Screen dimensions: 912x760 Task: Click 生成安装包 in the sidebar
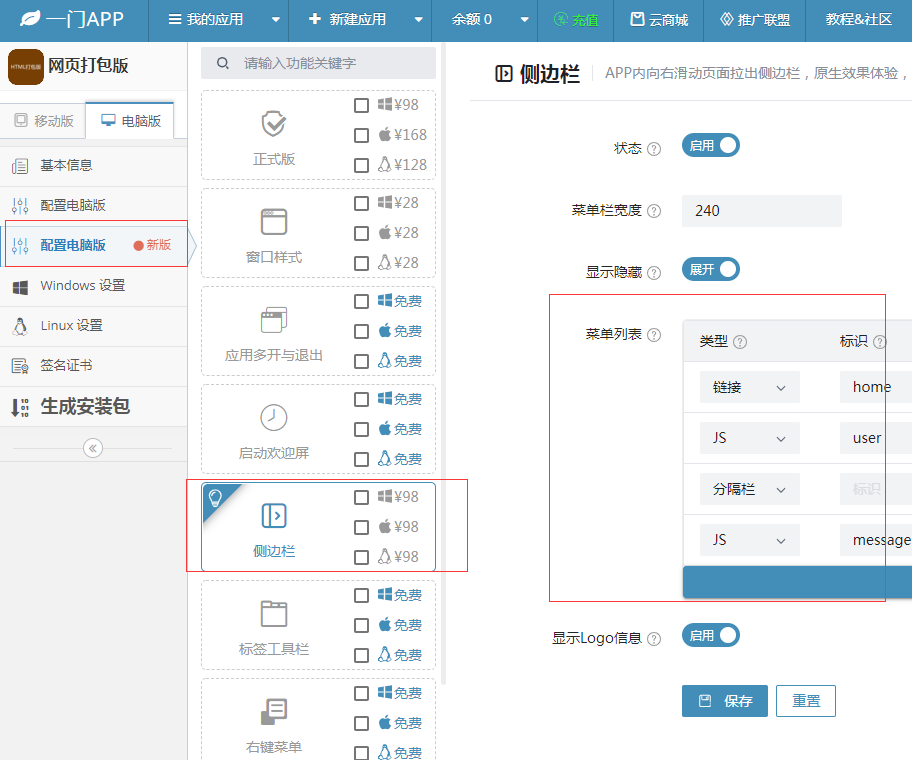94,407
